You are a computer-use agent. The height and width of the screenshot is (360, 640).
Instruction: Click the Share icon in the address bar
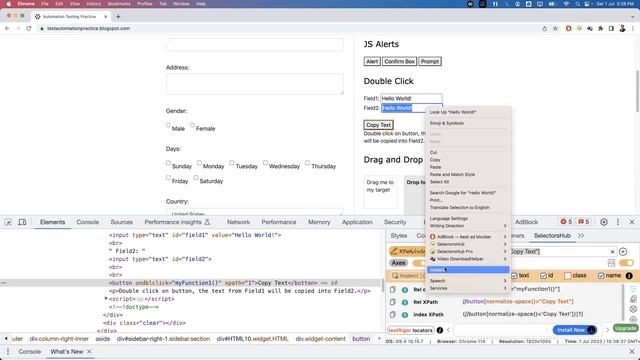tap(544, 28)
